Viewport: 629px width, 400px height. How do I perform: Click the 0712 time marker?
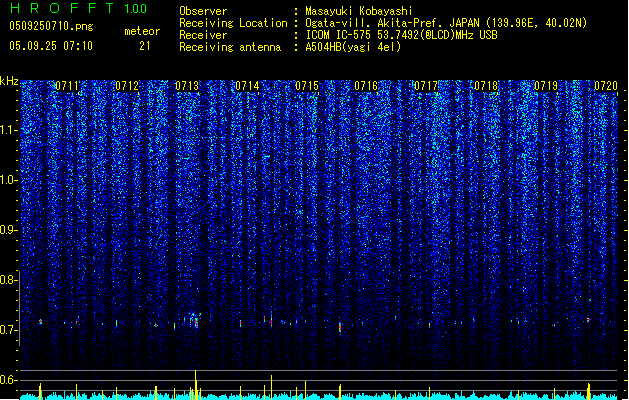point(127,86)
